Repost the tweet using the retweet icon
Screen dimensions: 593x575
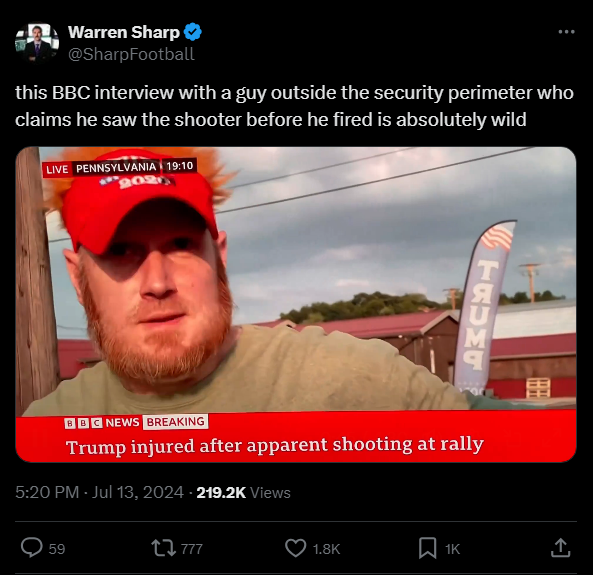coord(163,548)
